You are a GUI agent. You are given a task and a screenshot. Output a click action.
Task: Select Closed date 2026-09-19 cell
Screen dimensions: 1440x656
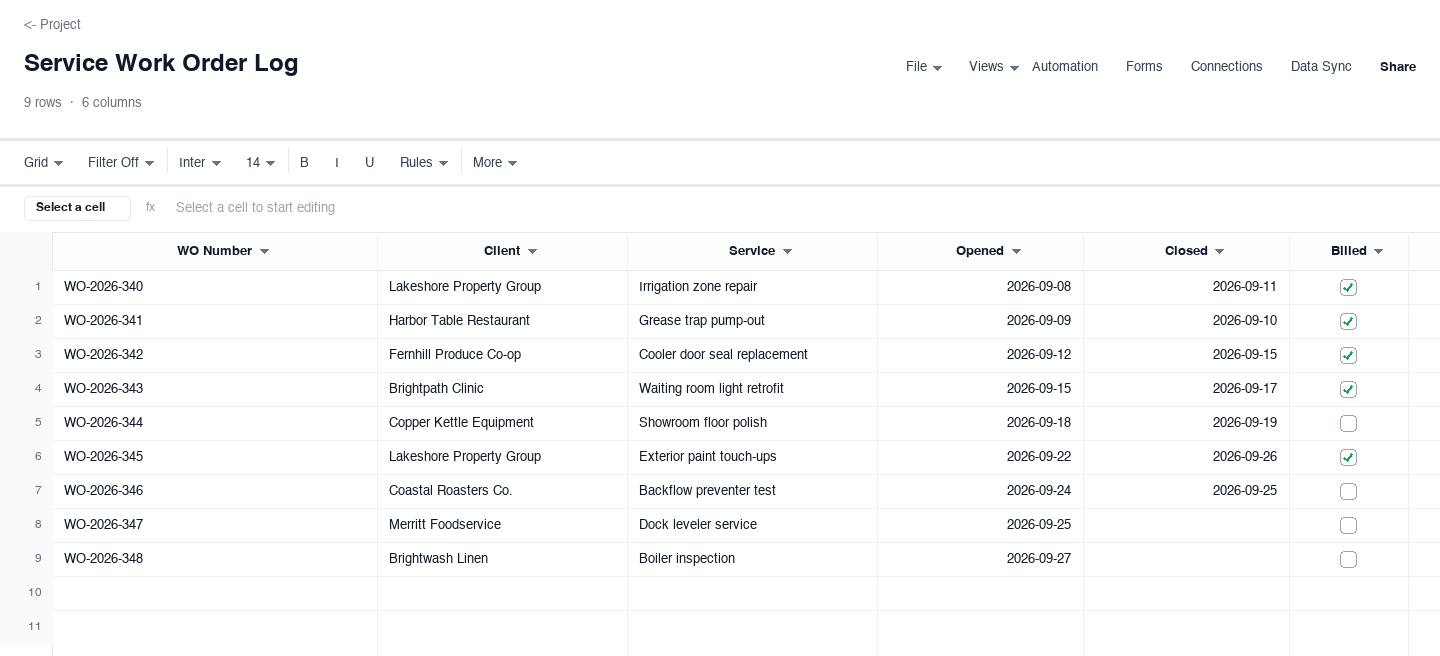click(x=1186, y=423)
